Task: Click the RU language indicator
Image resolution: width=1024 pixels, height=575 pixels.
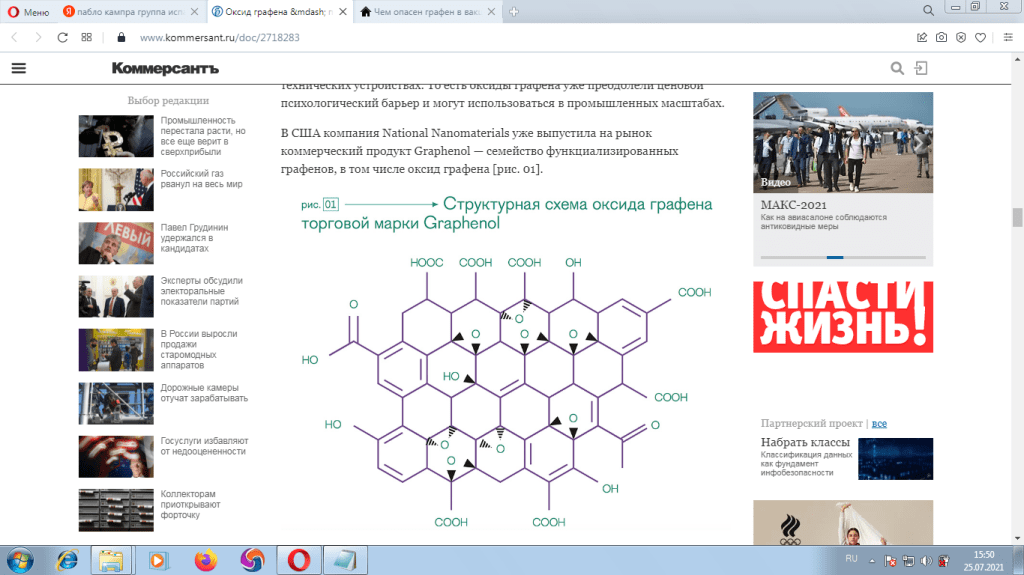Action: pos(851,559)
